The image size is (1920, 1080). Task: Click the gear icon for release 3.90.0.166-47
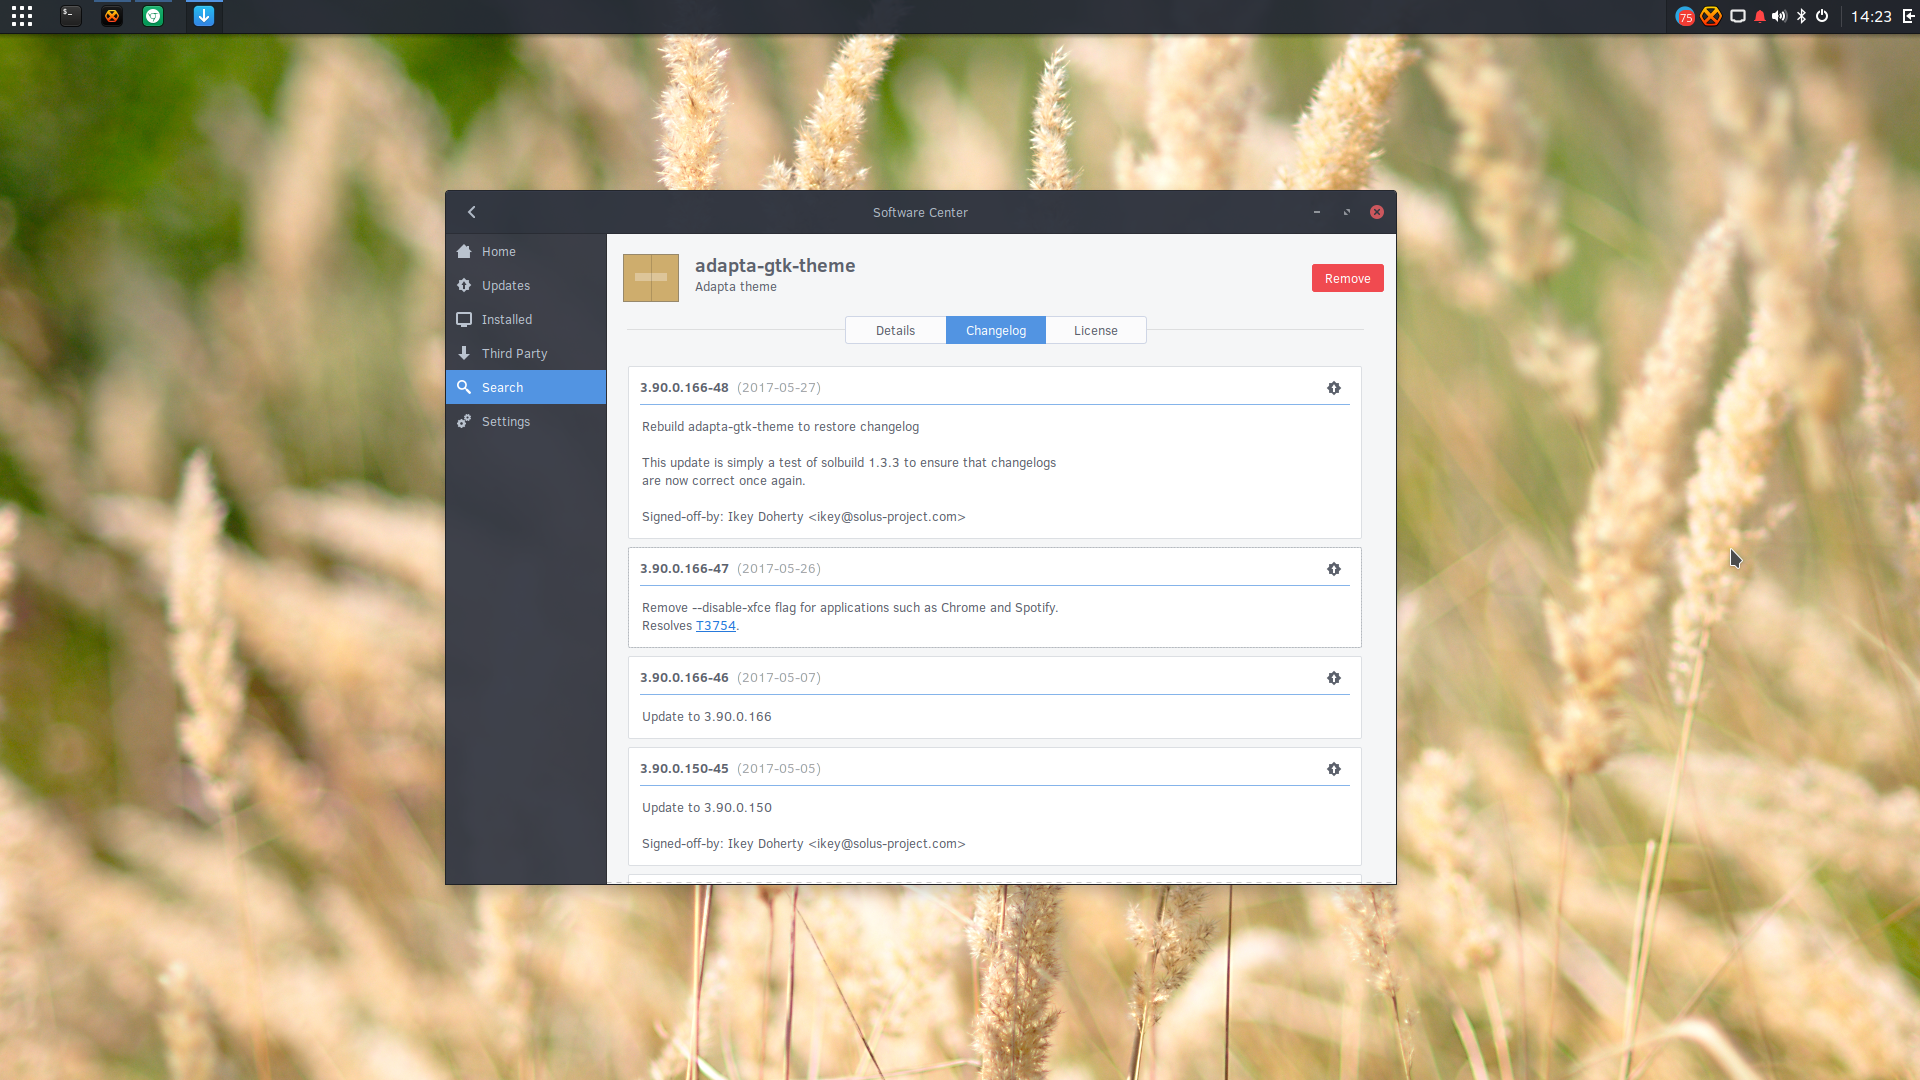point(1334,569)
